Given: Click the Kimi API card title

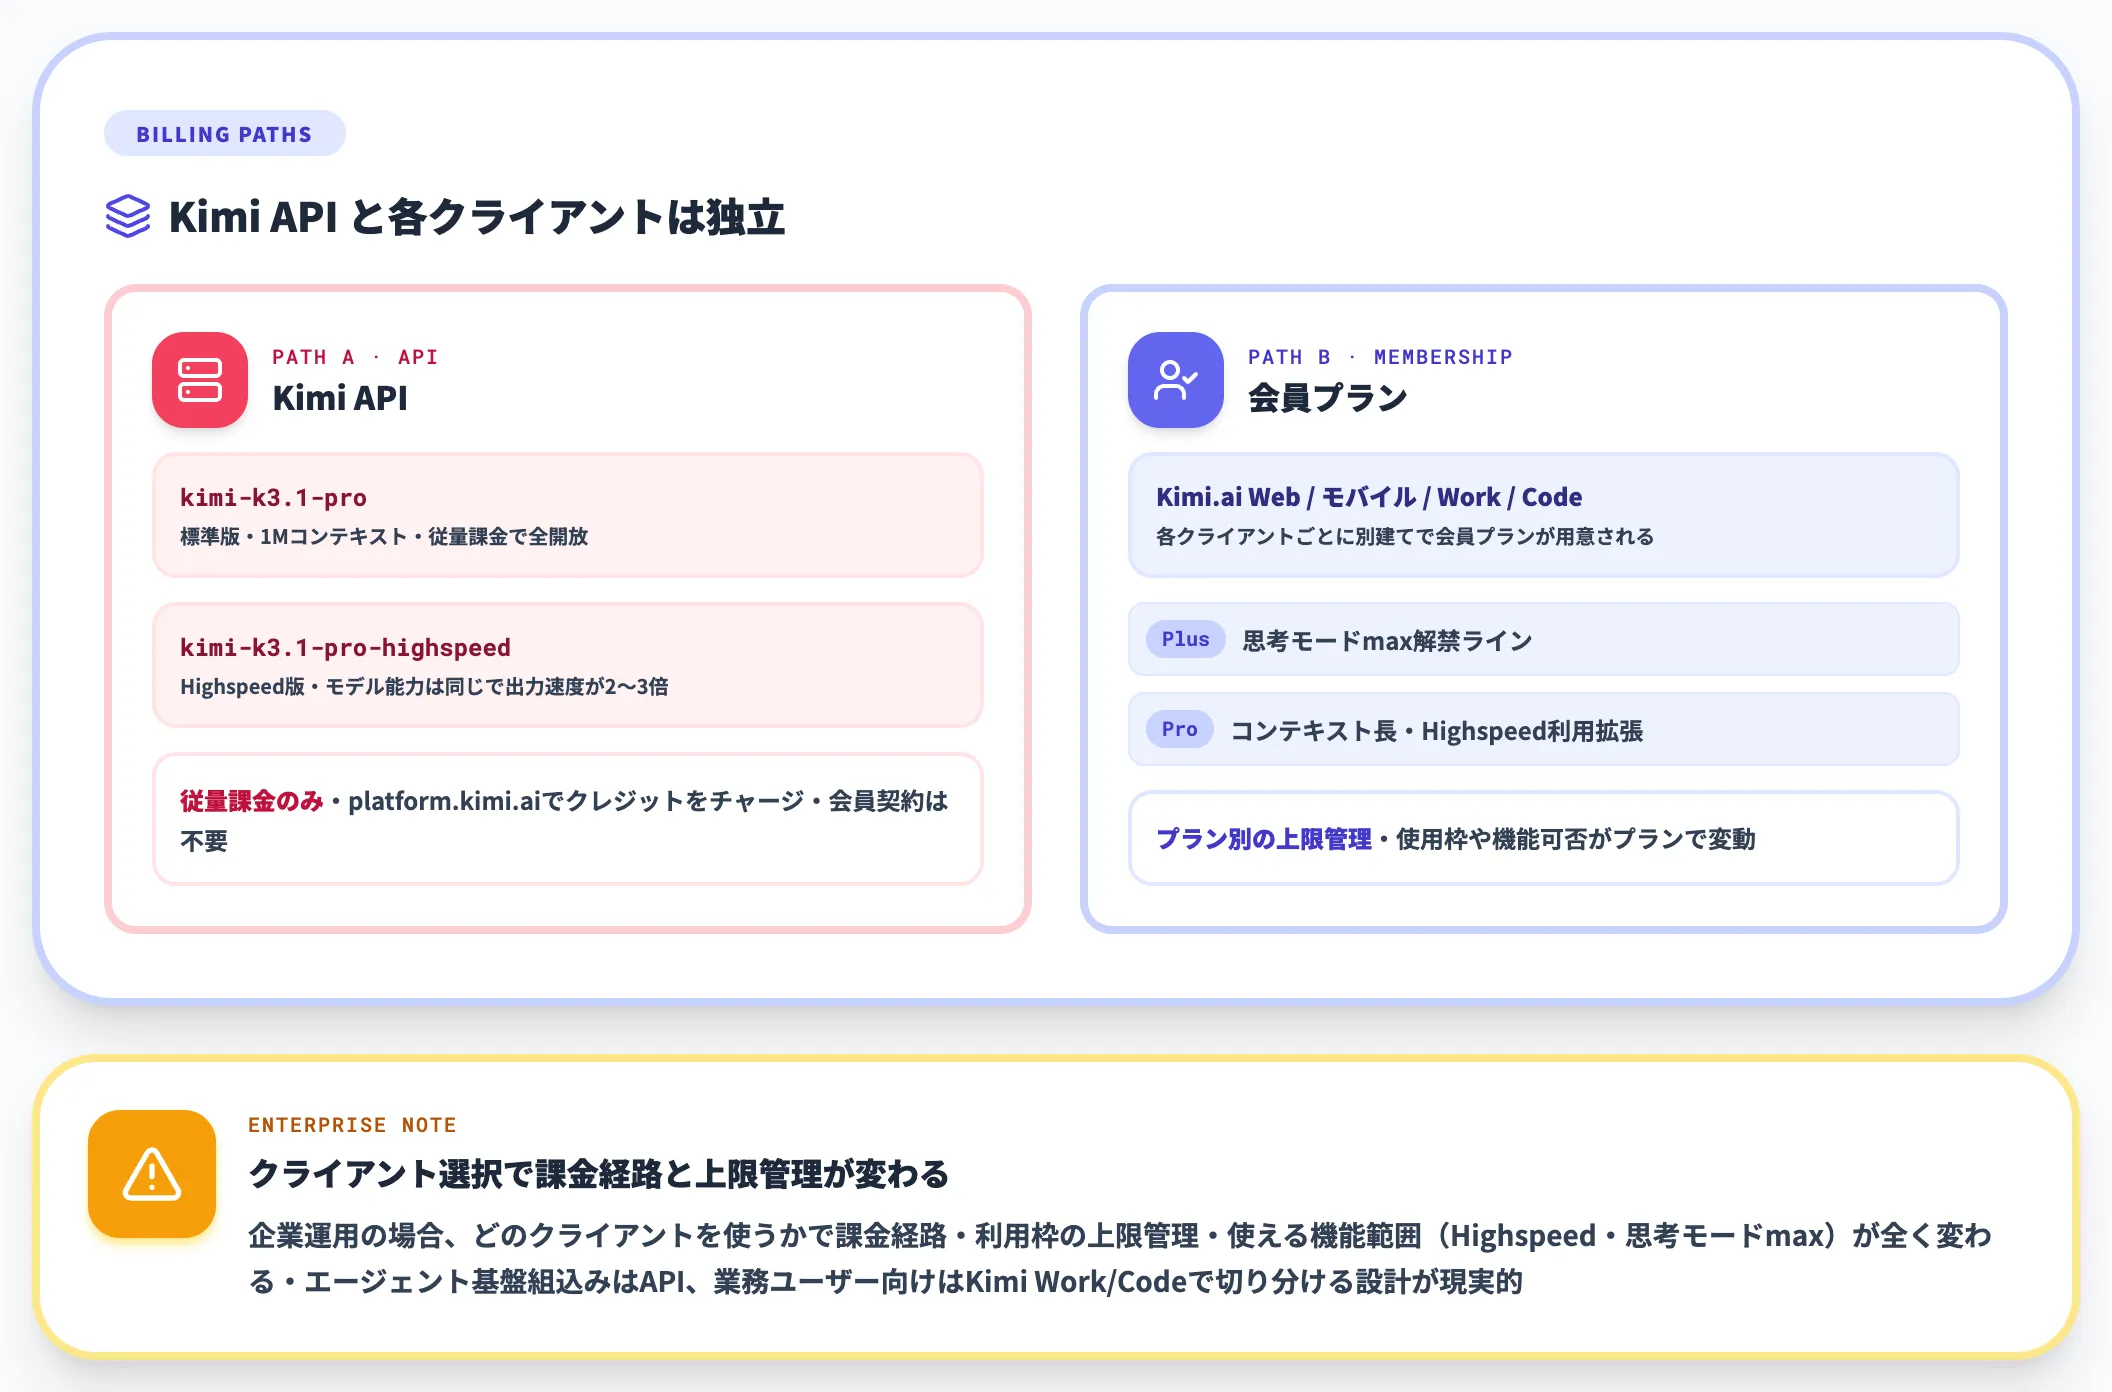Looking at the screenshot, I should click(x=340, y=398).
